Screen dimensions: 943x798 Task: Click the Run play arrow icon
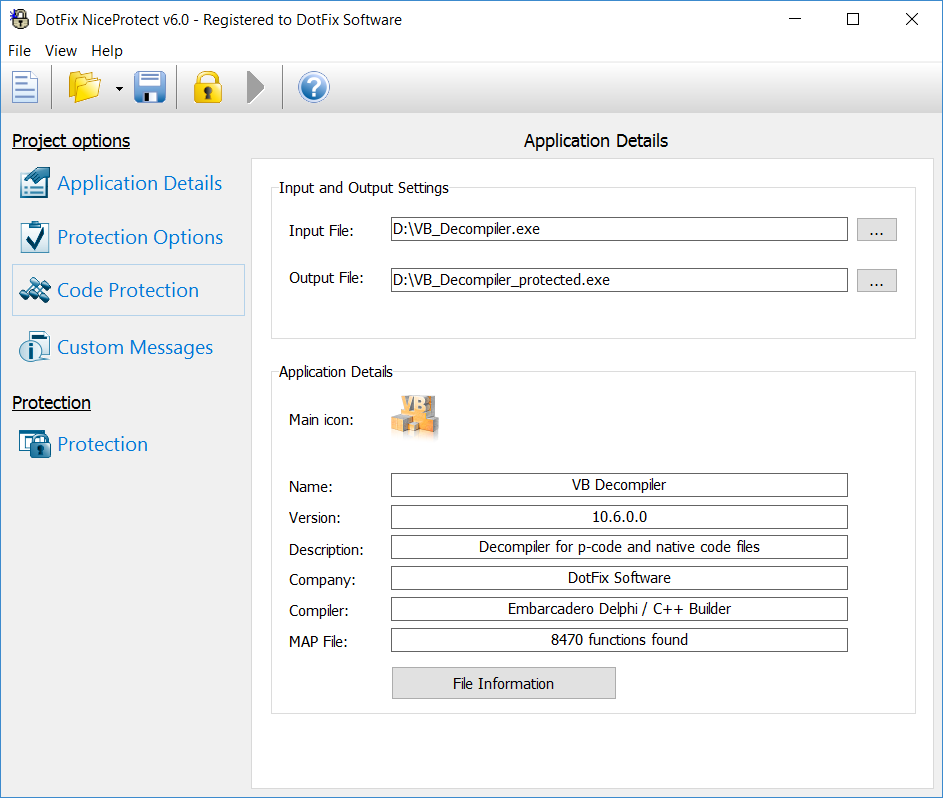[255, 87]
